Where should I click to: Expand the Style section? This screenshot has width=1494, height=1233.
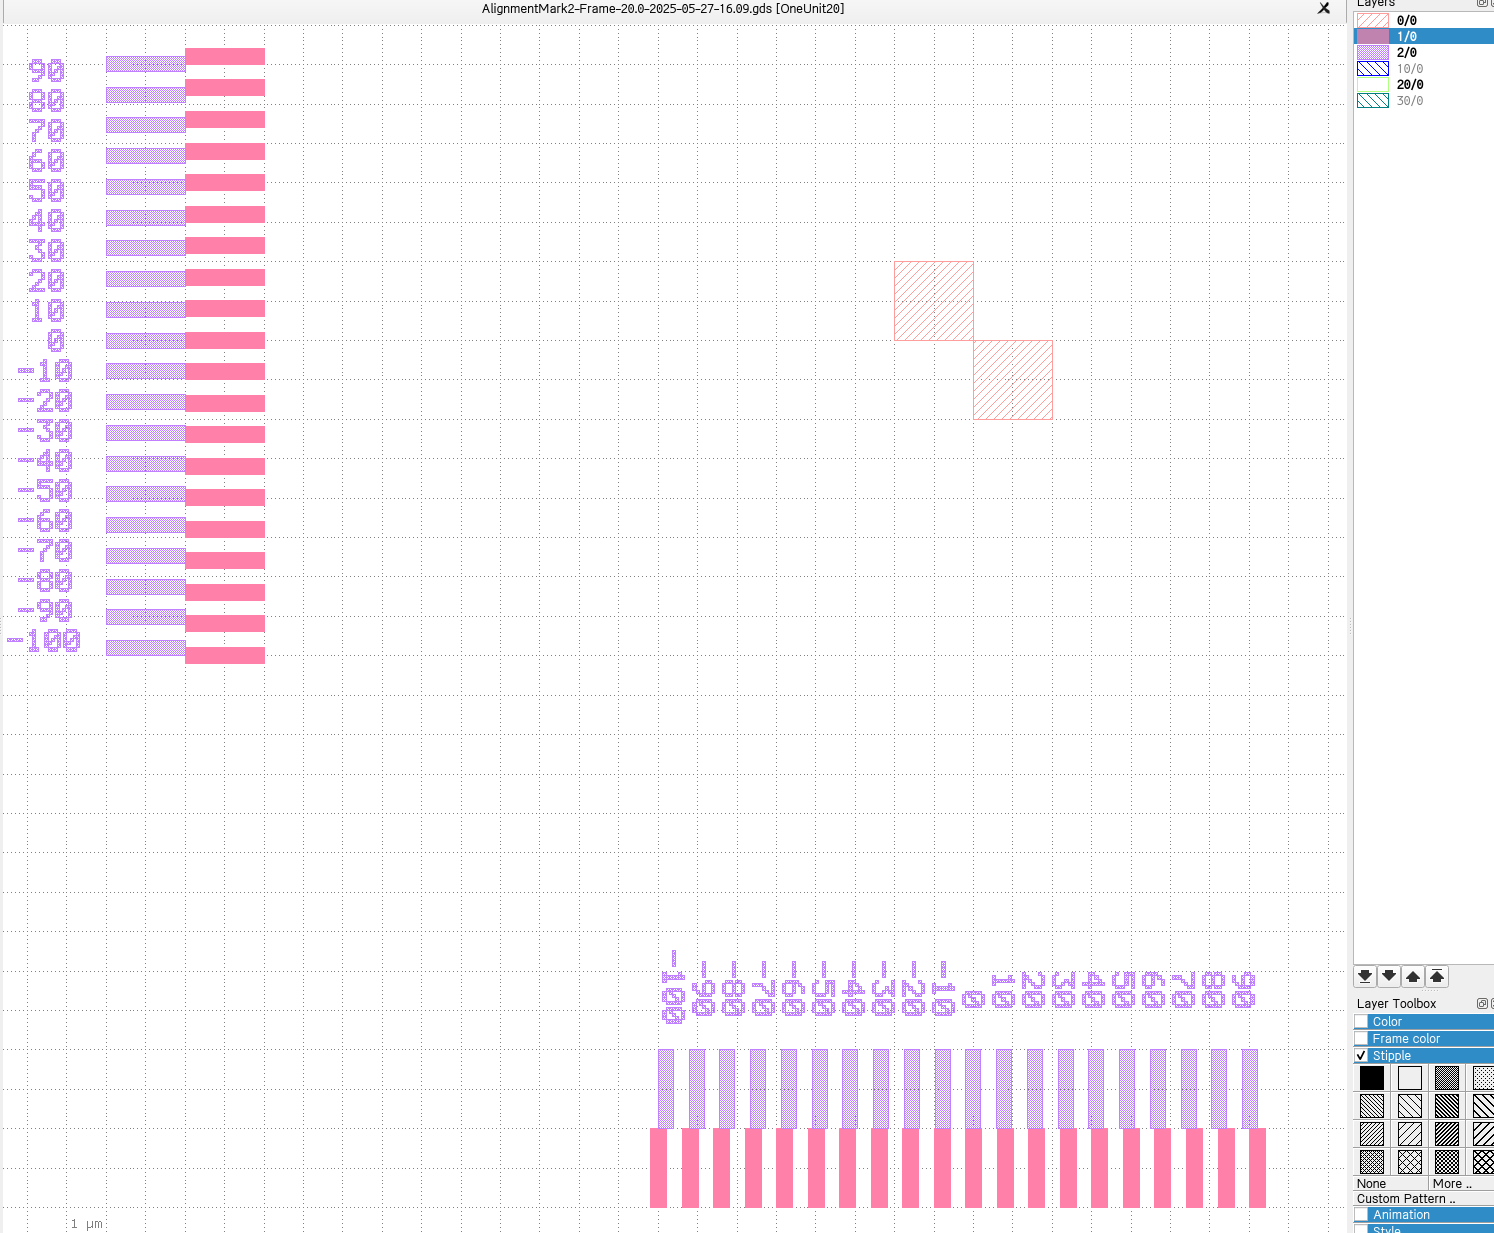pos(1361,1229)
